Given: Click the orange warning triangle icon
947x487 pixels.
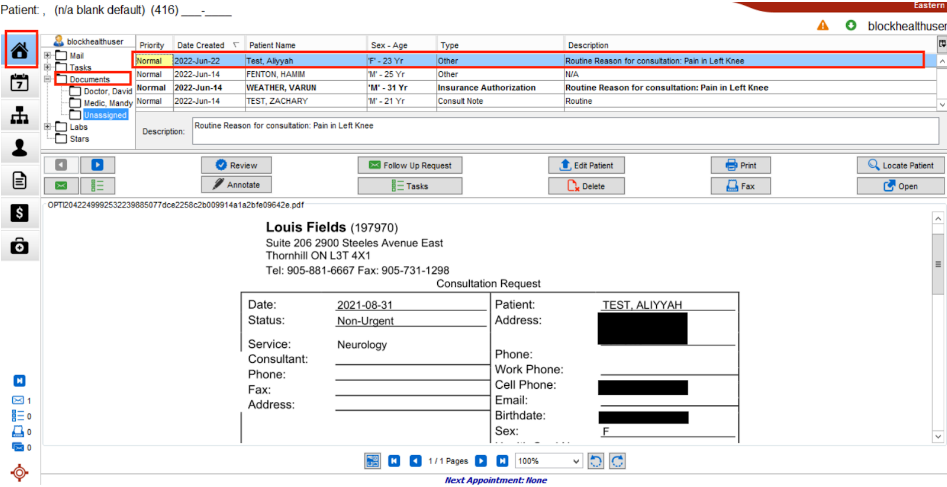Looking at the screenshot, I should 823,26.
